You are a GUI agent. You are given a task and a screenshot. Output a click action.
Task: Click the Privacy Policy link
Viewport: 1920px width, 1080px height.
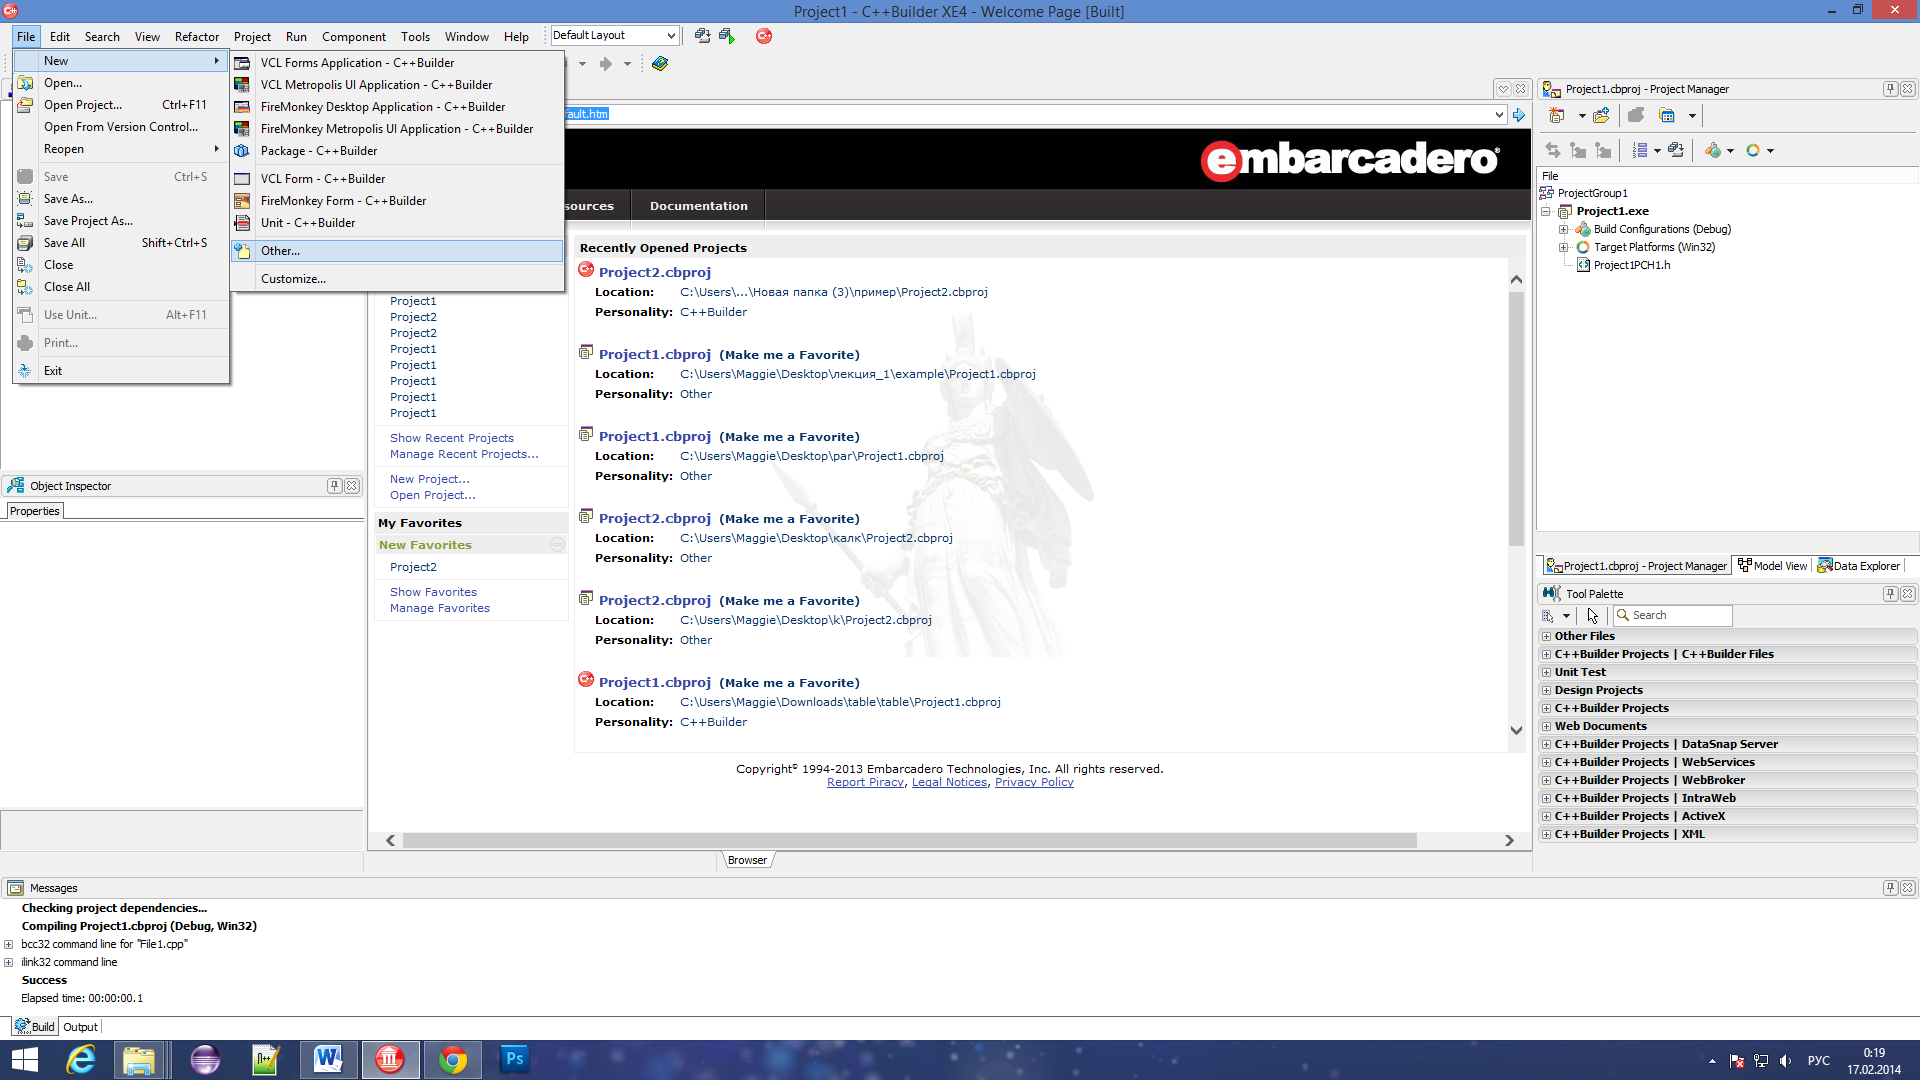[1034, 782]
